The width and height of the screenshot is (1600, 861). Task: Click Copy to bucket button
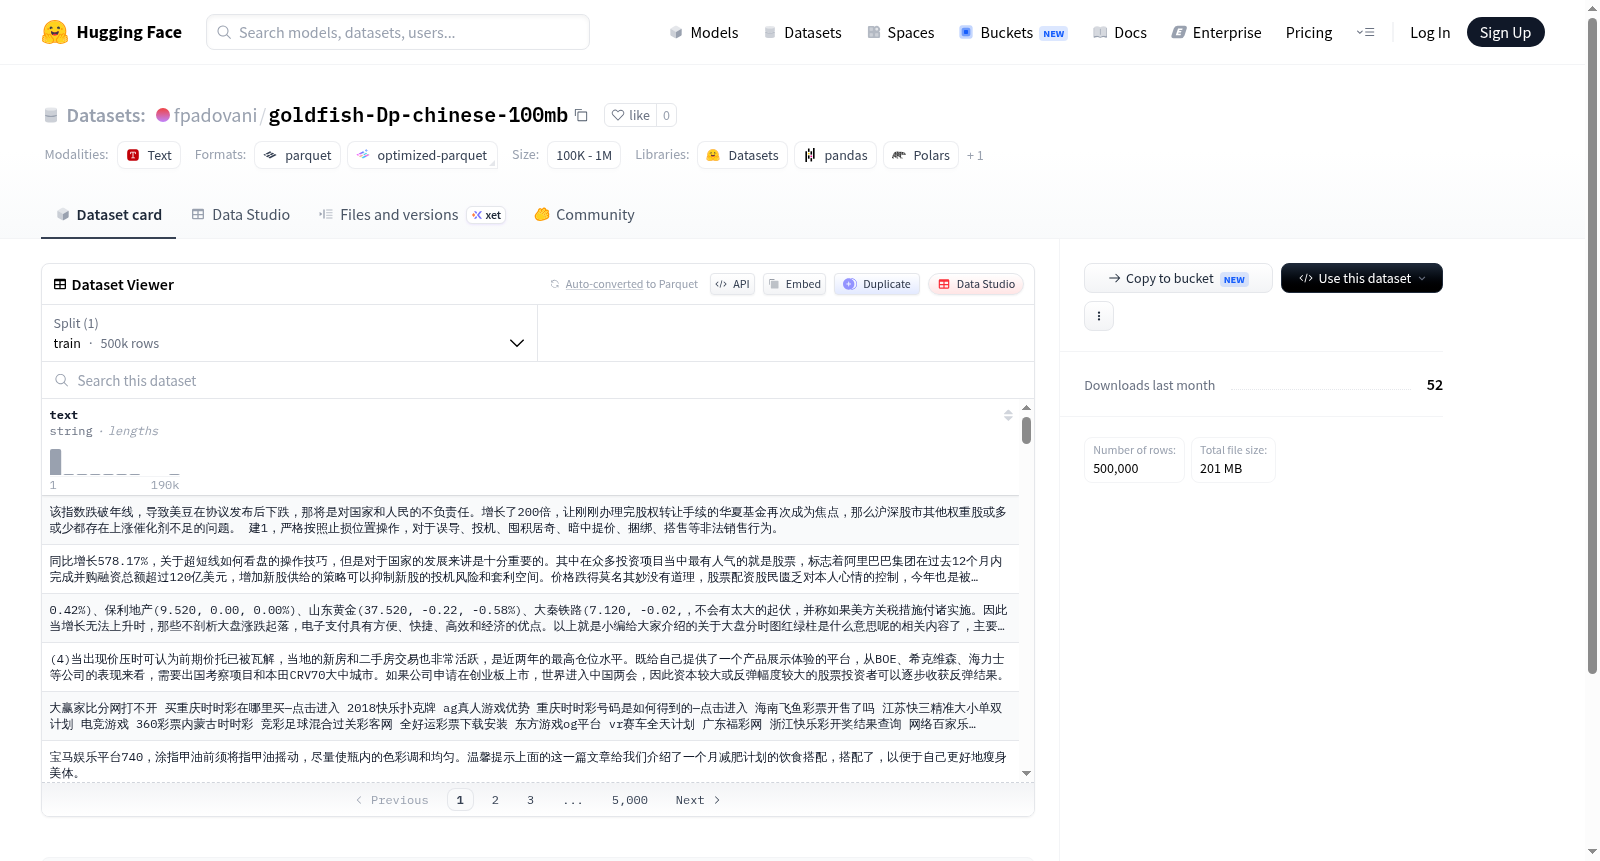tap(1178, 278)
